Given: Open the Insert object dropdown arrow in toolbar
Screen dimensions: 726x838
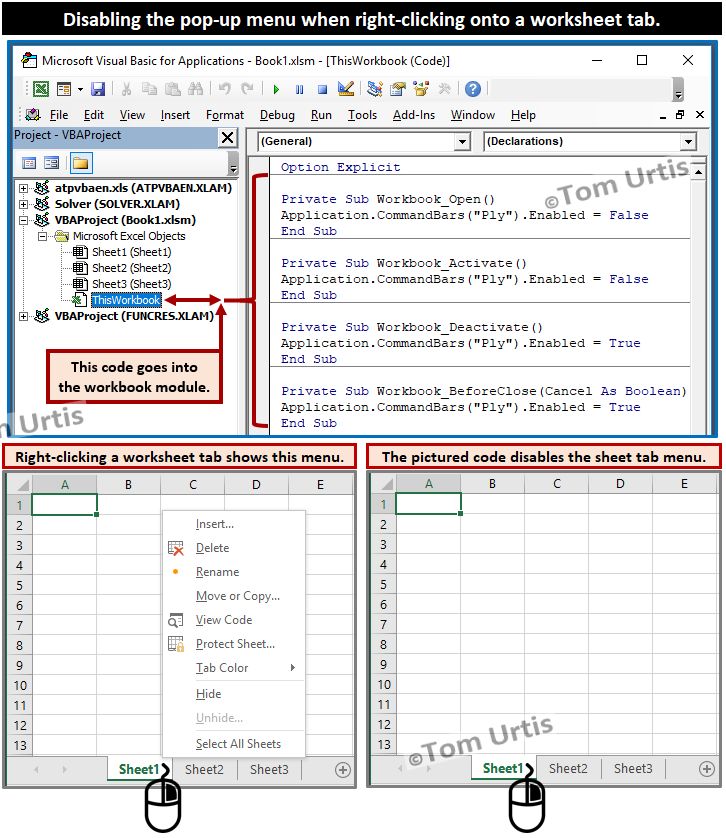Looking at the screenshot, I should pos(80,89).
